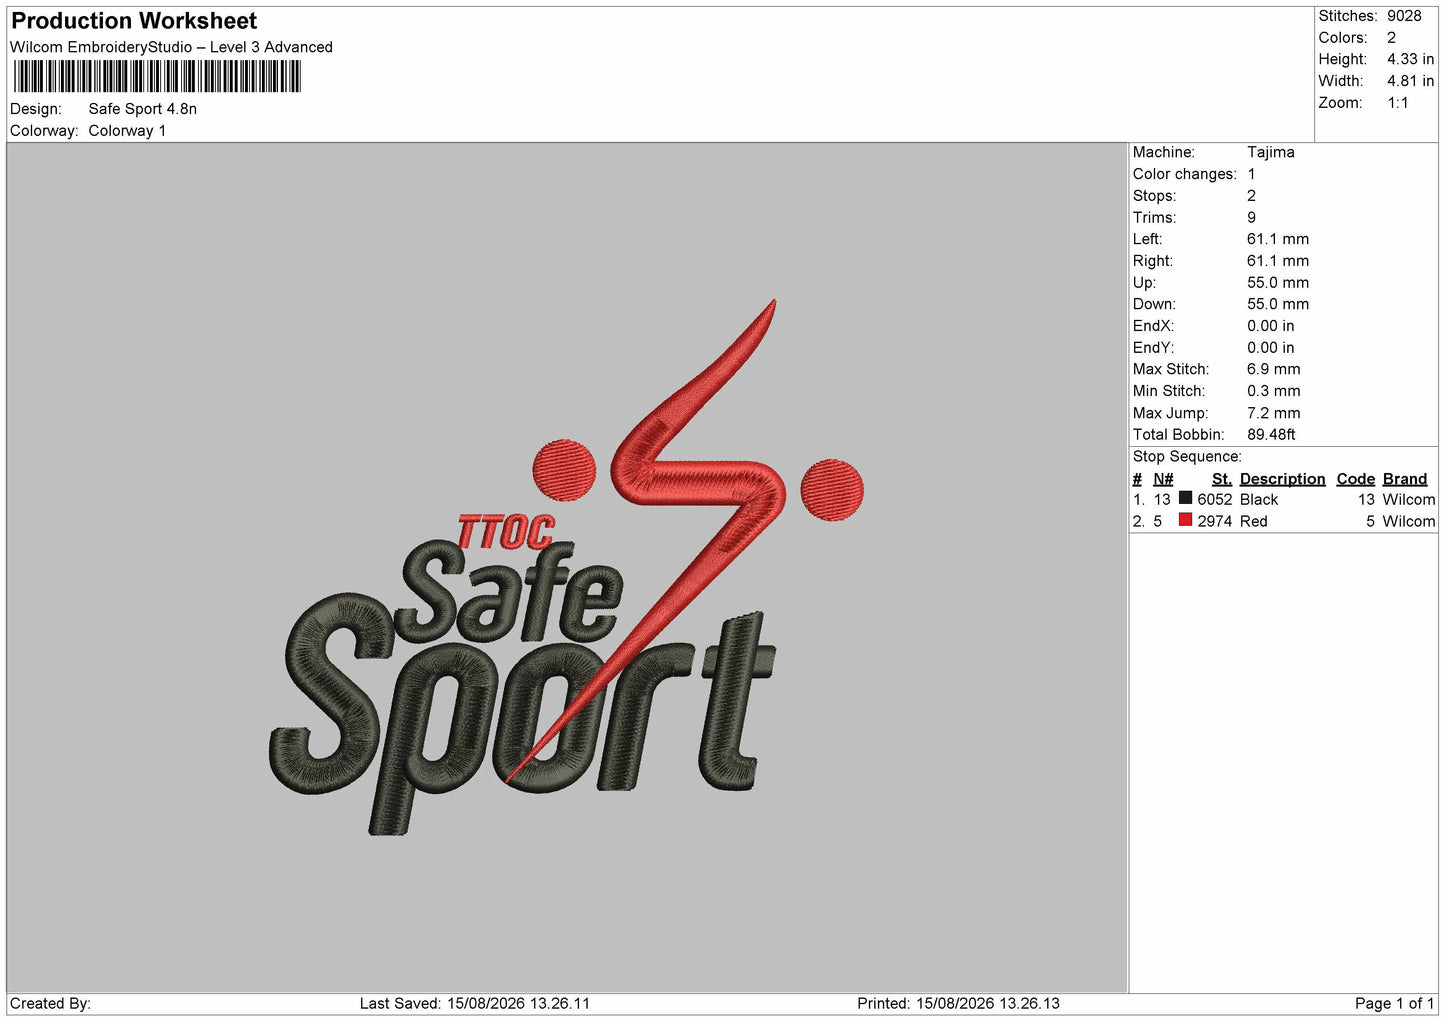Click the Up value 55.0 mm
This screenshot has width=1445, height=1021.
coord(1278,282)
